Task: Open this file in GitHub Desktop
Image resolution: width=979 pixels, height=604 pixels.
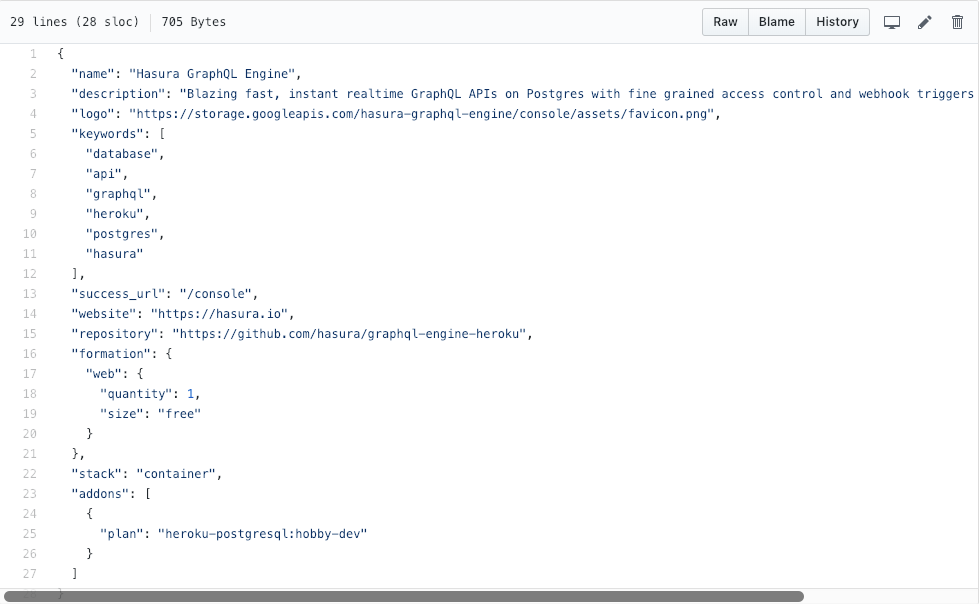Action: 890,21
